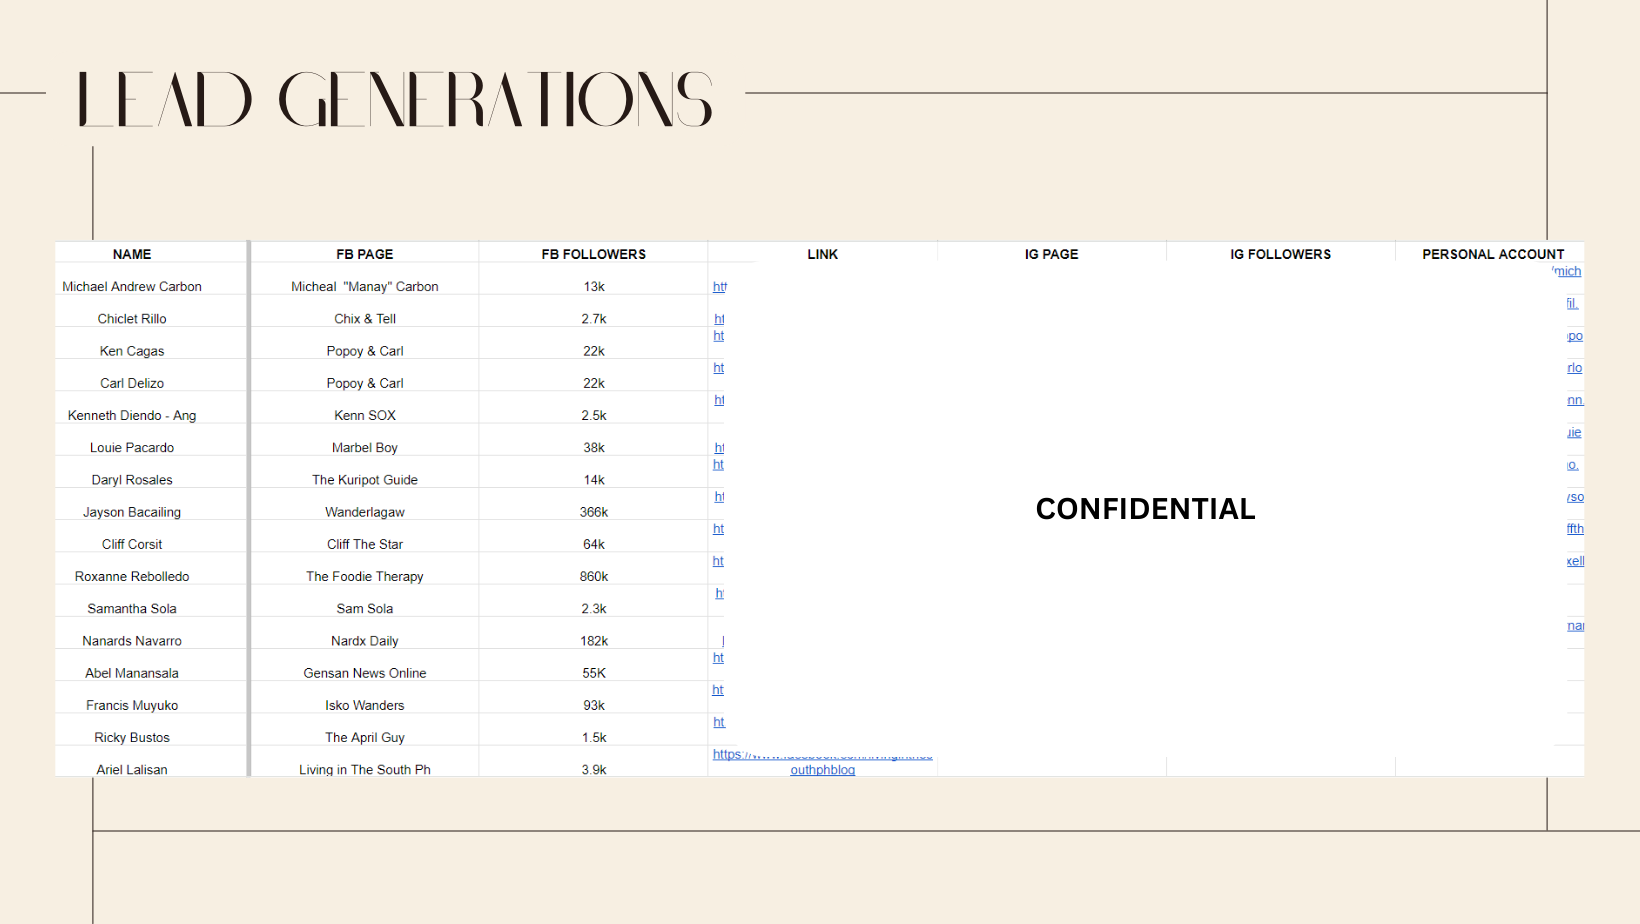Screen dimensions: 1640x924
Task: Click the CONFIDENTIAL overlay text
Action: 1145,509
